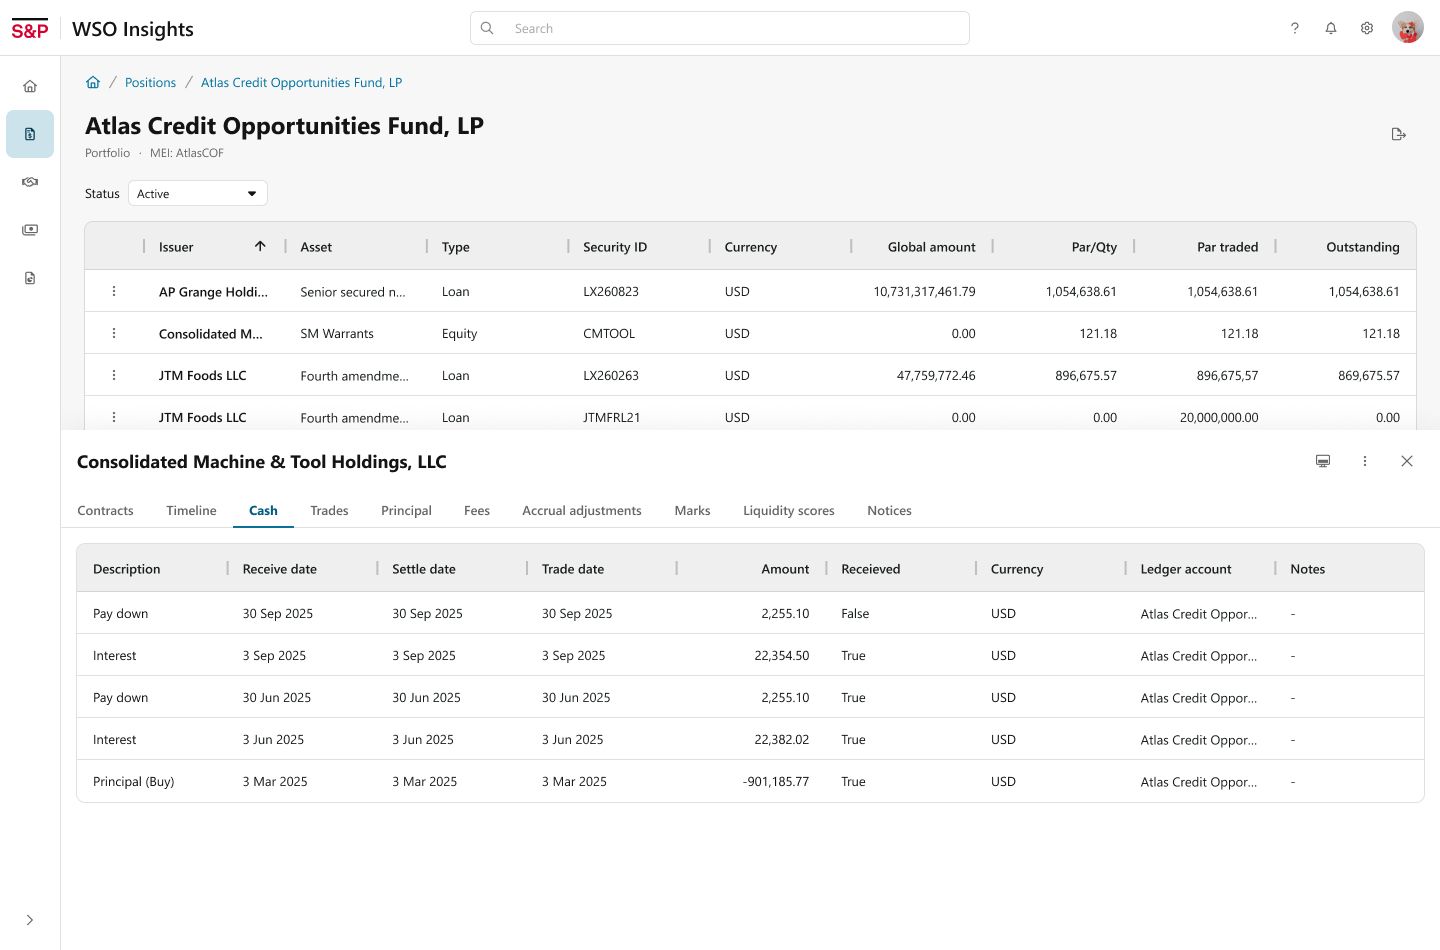Image resolution: width=1440 pixels, height=950 pixels.
Task: Sort by the Notes column header
Action: point(1307,569)
